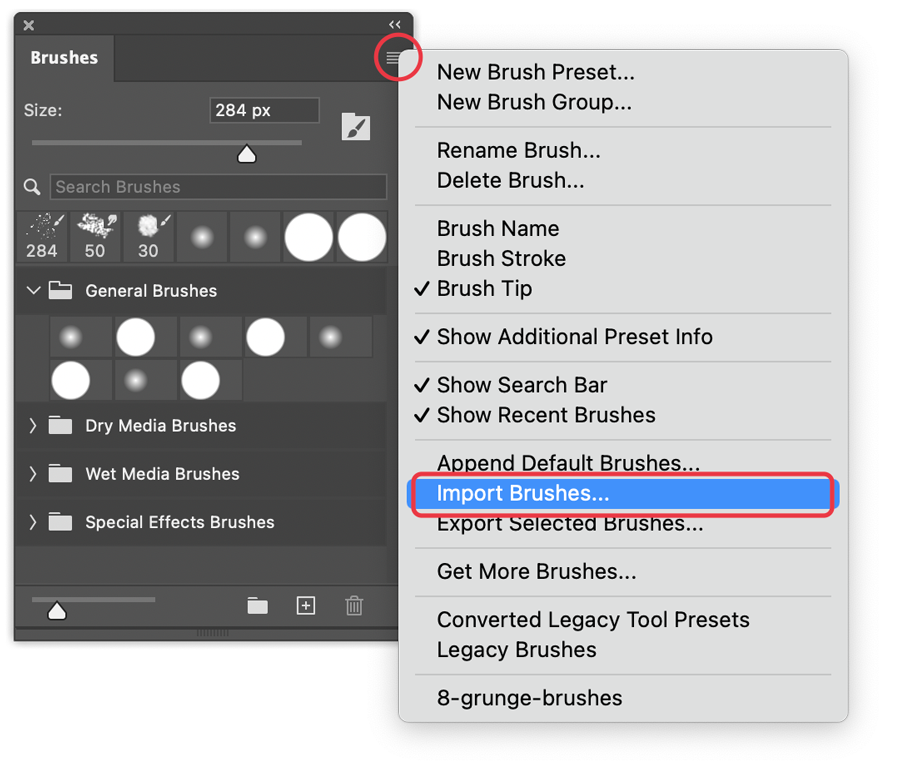The height and width of the screenshot is (779, 900).
Task: Choose 8-grunge-brushes menu item
Action: point(529,698)
